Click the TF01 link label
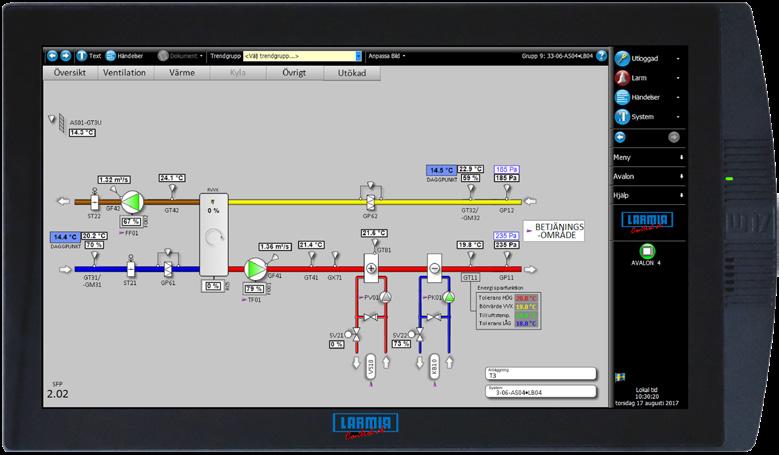 251,300
